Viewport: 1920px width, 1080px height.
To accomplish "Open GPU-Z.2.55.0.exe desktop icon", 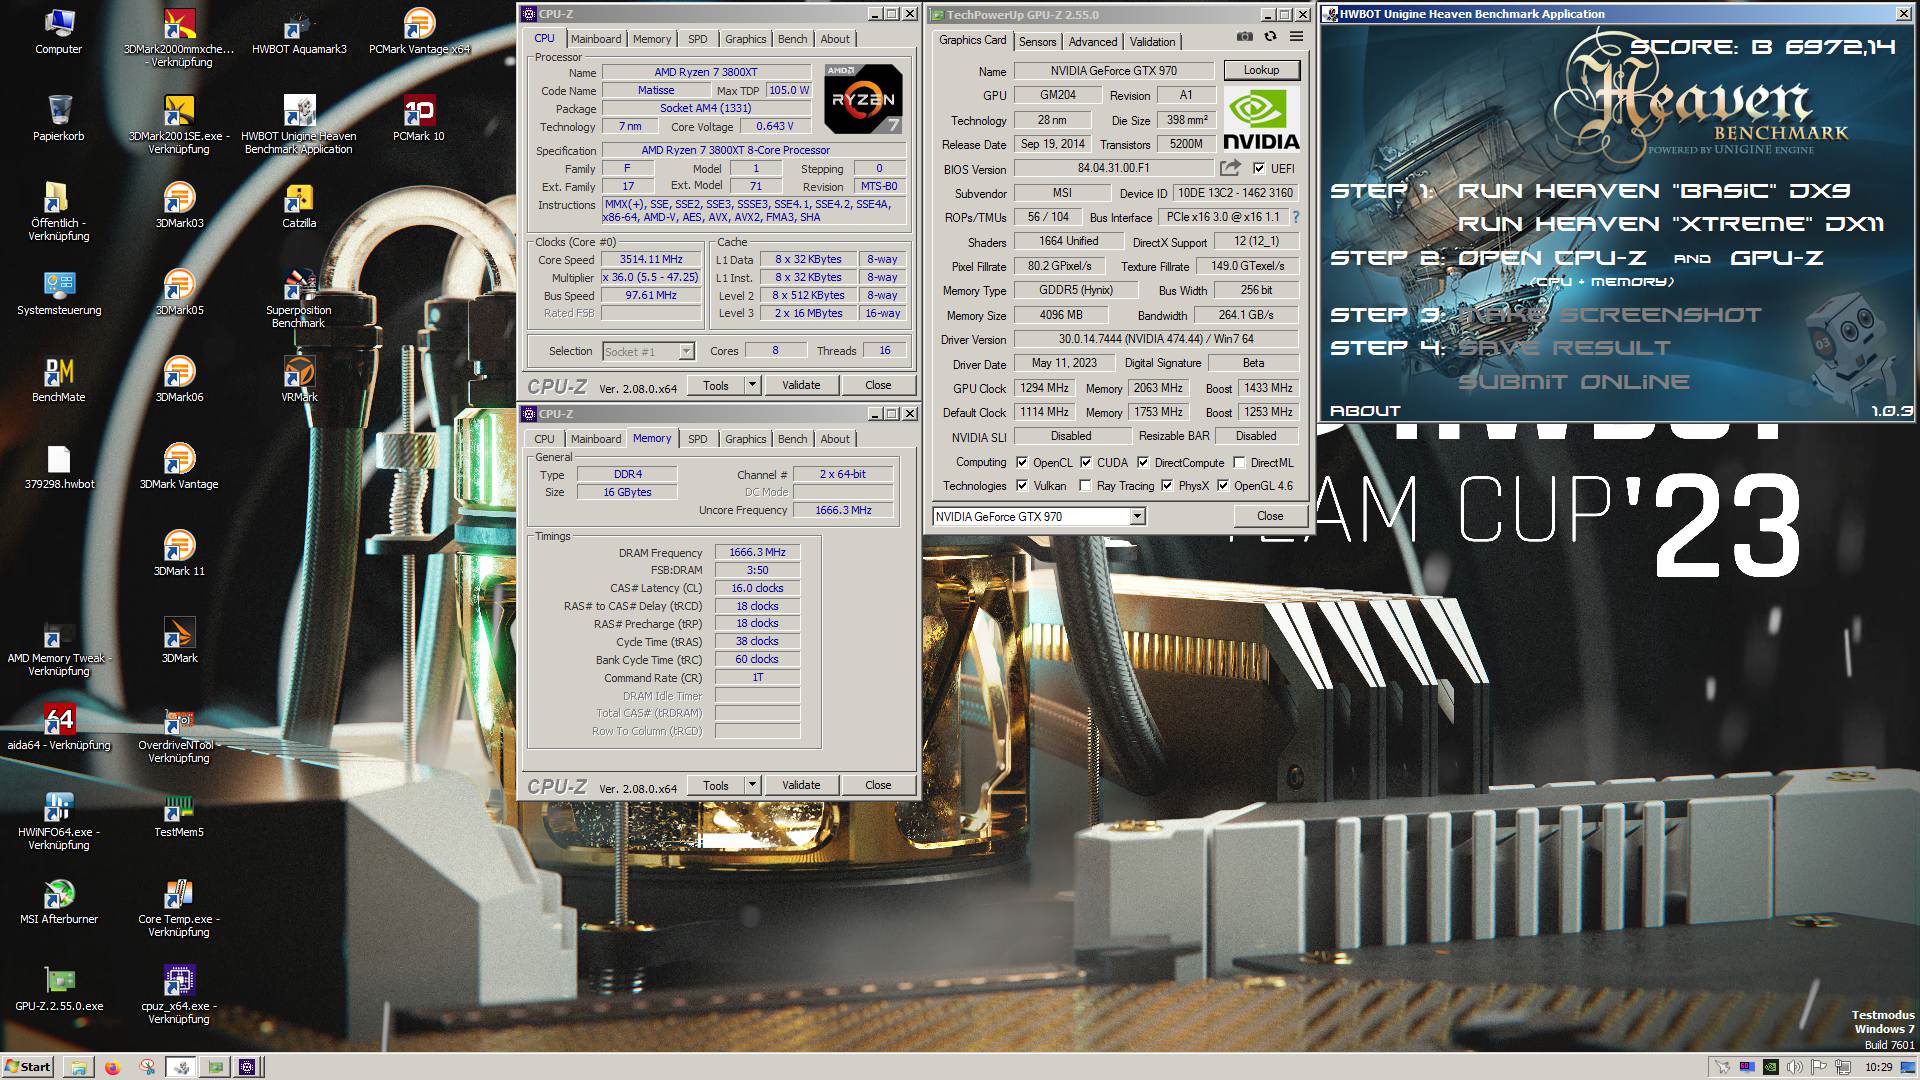I will [59, 988].
